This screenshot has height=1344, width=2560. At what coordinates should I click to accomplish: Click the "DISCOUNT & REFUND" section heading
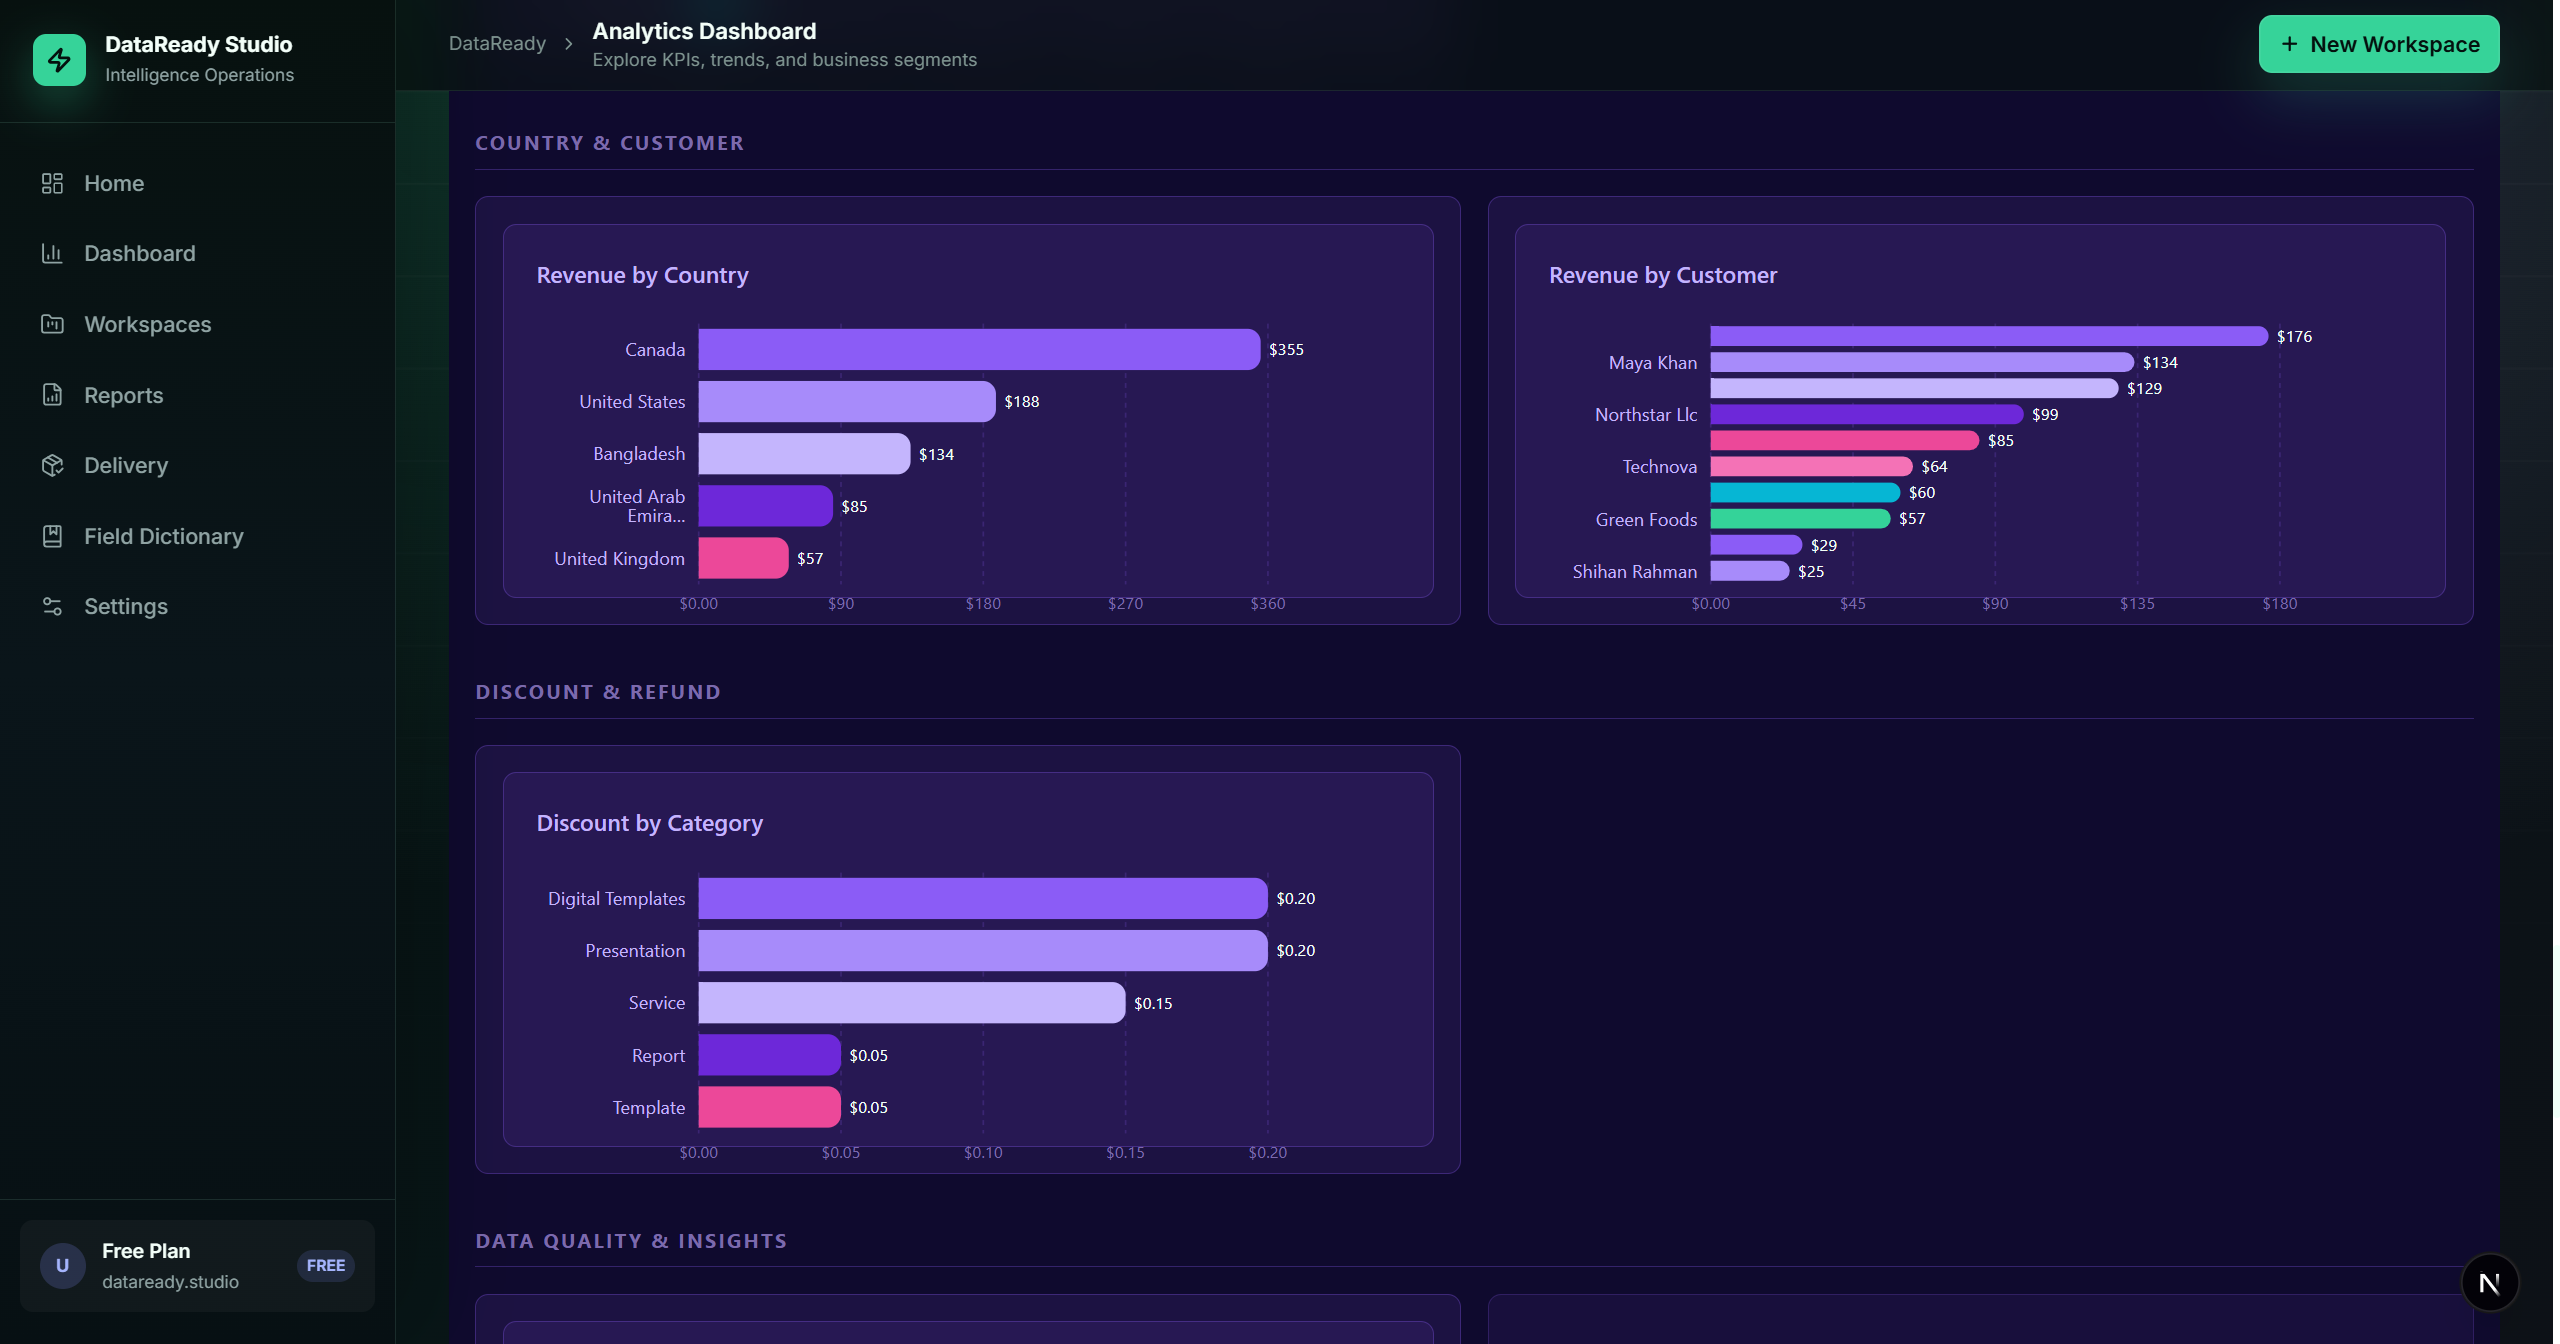pyautogui.click(x=598, y=692)
